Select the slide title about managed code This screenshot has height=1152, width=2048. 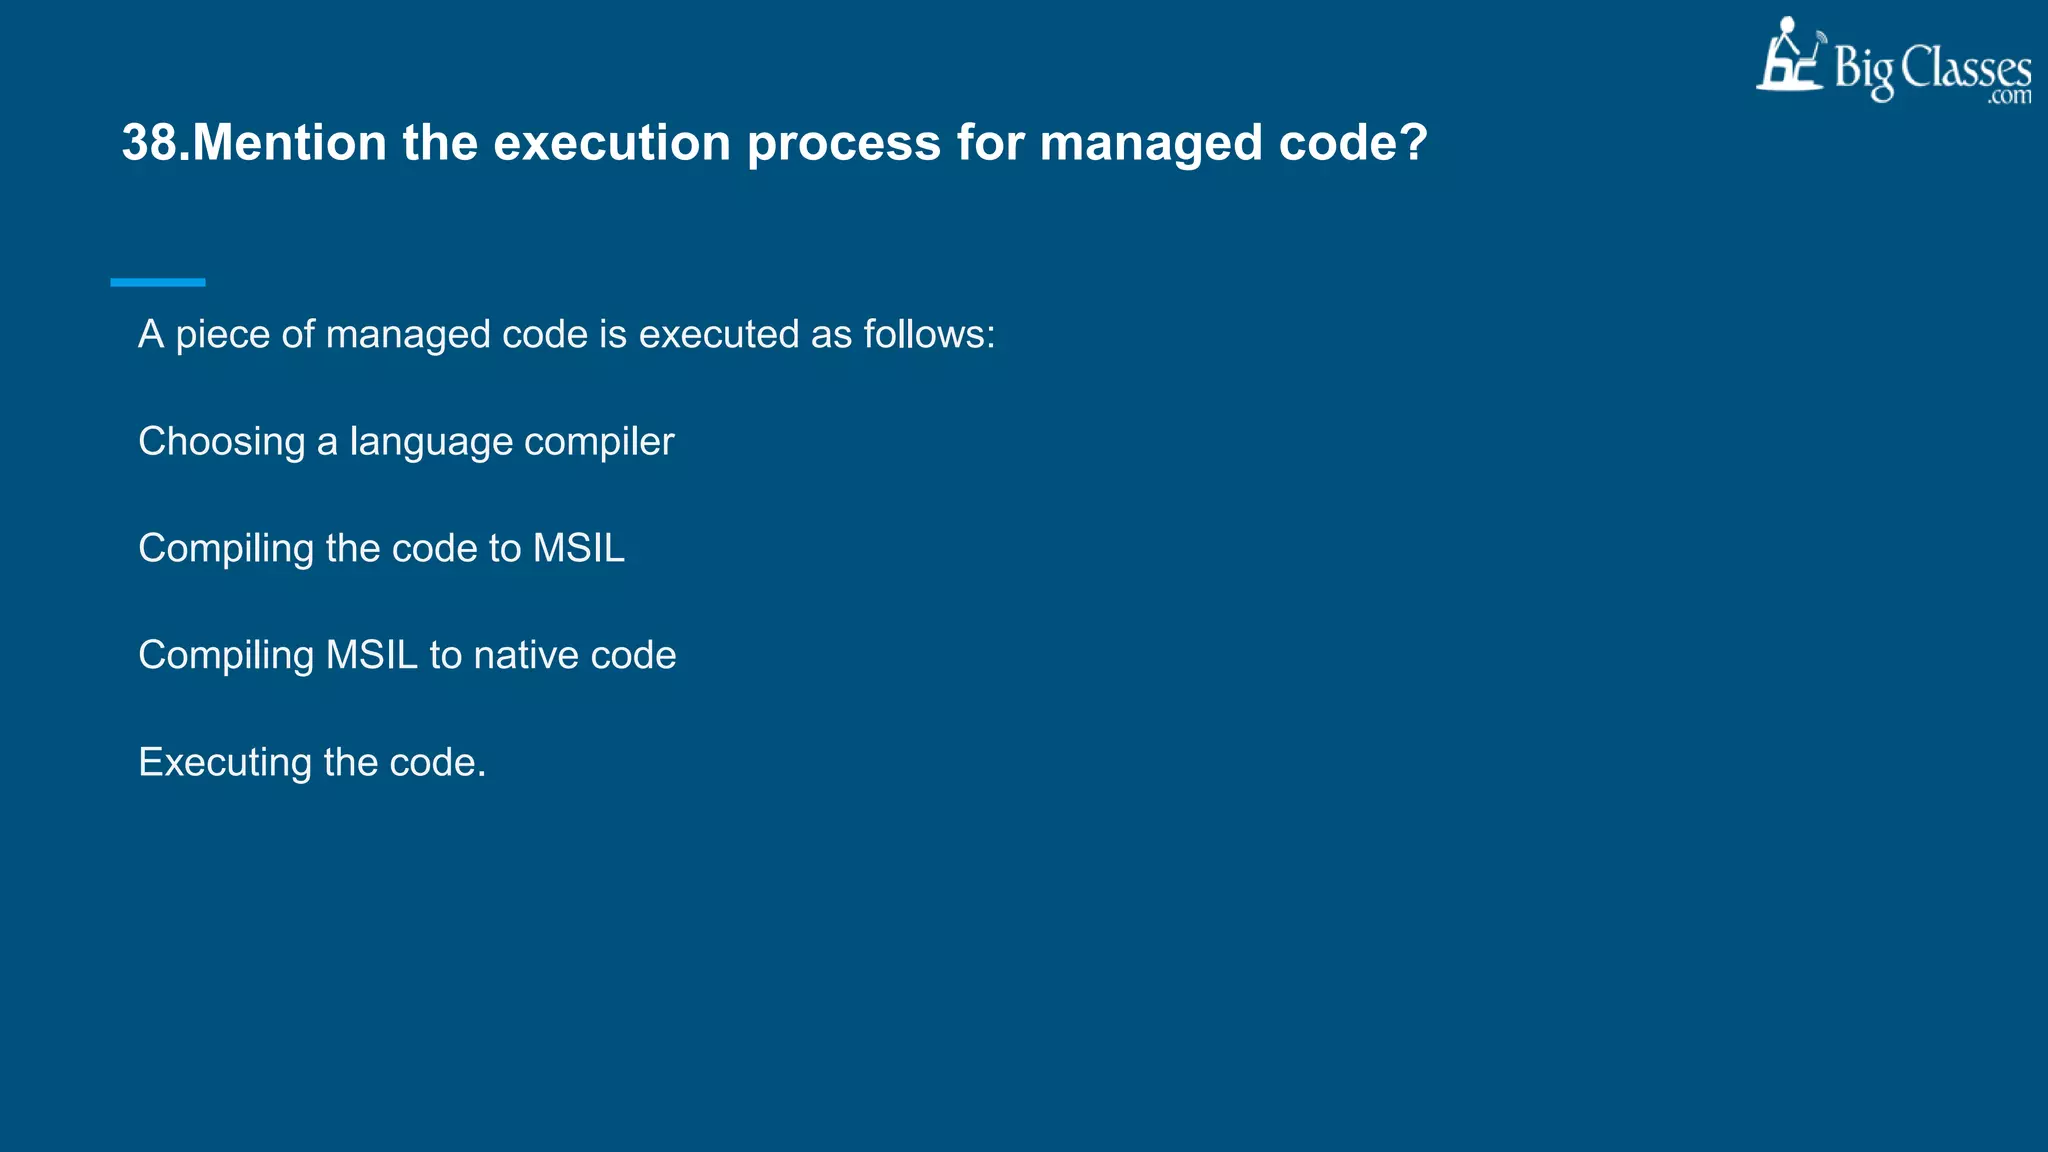coord(775,143)
